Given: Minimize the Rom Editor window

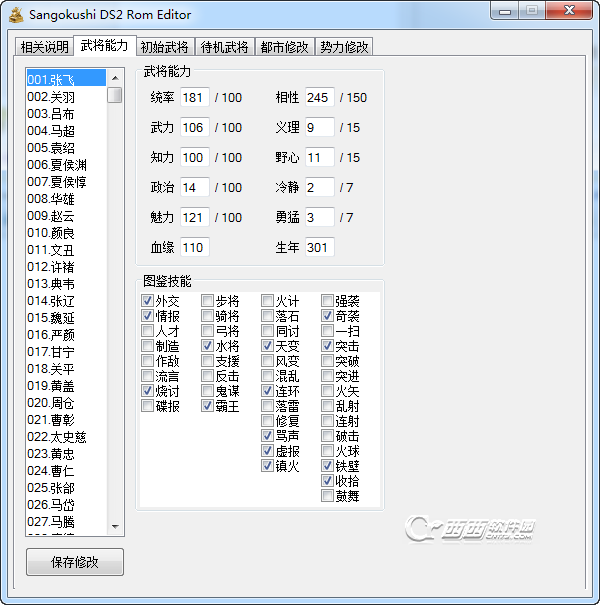Looking at the screenshot, I should [505, 11].
